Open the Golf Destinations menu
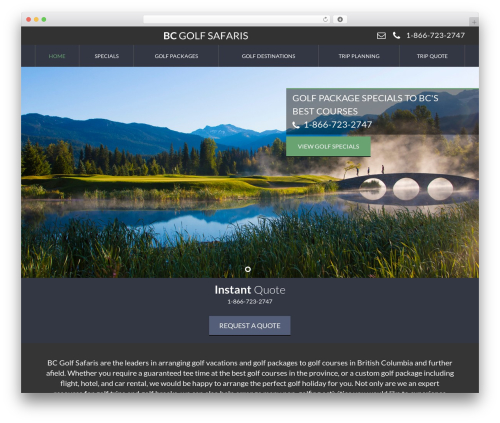The width and height of the screenshot is (500, 423). pos(268,56)
